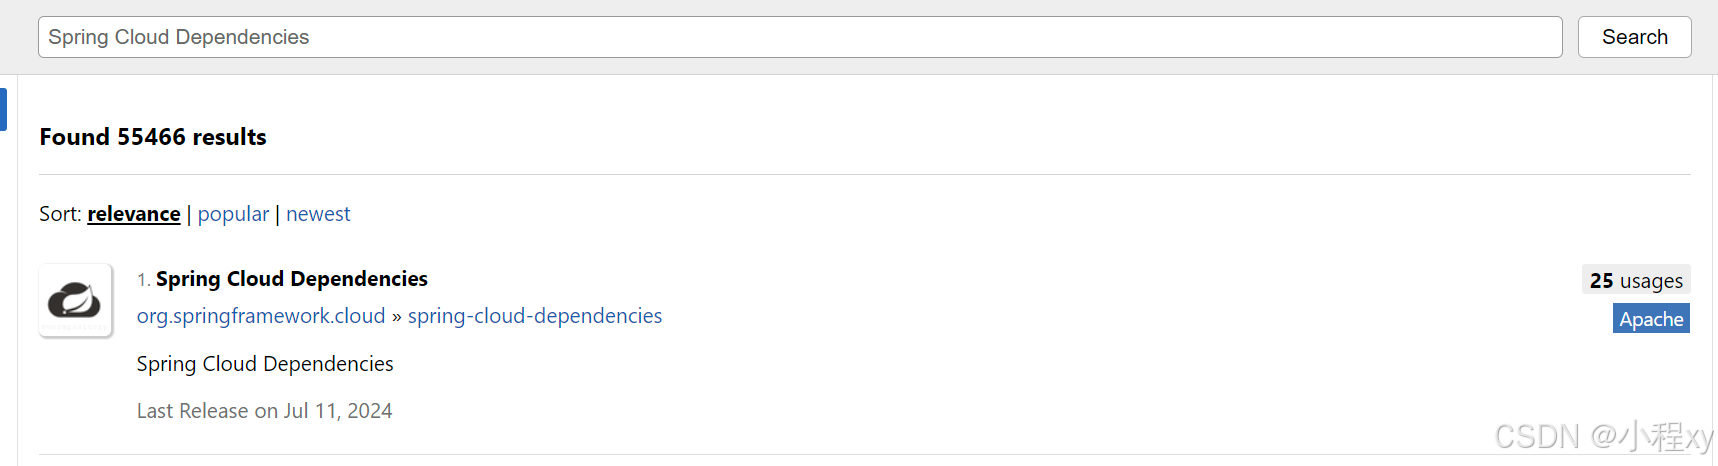Click the Found 55466 results heading
The height and width of the screenshot is (466, 1718).
(153, 137)
